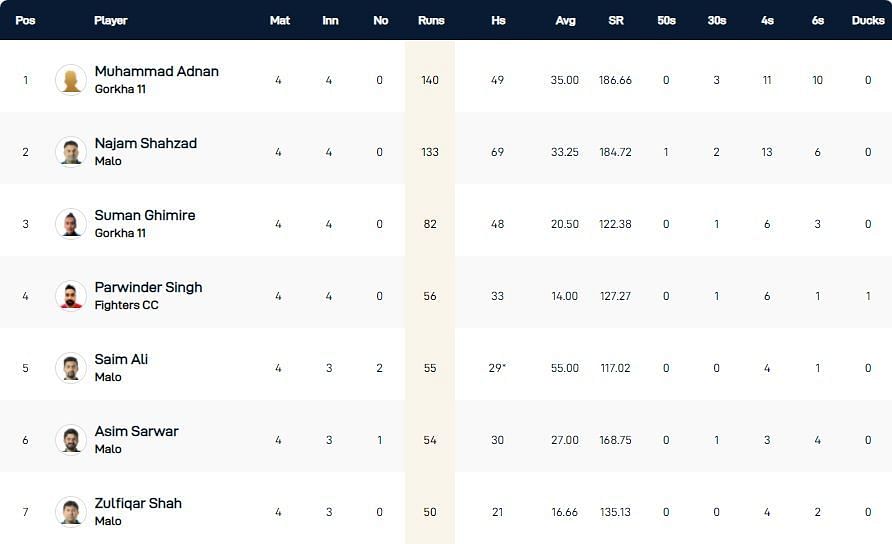This screenshot has height=544, width=892.
Task: Click the Ducks column header
Action: (x=867, y=20)
